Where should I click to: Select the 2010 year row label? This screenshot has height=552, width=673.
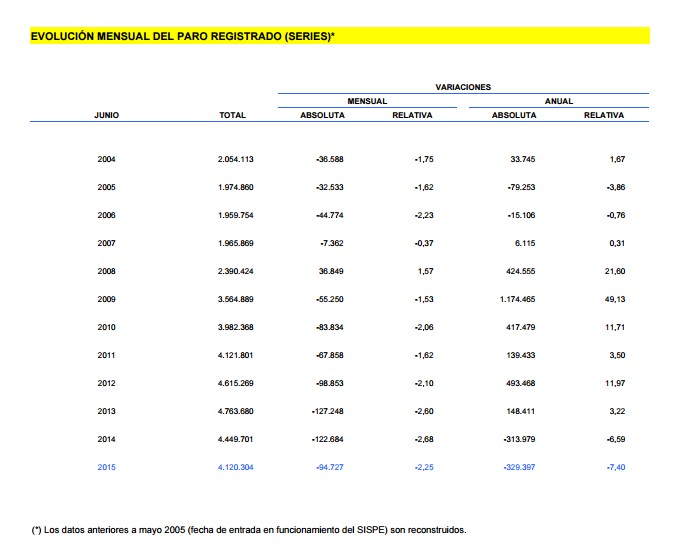pyautogui.click(x=106, y=327)
